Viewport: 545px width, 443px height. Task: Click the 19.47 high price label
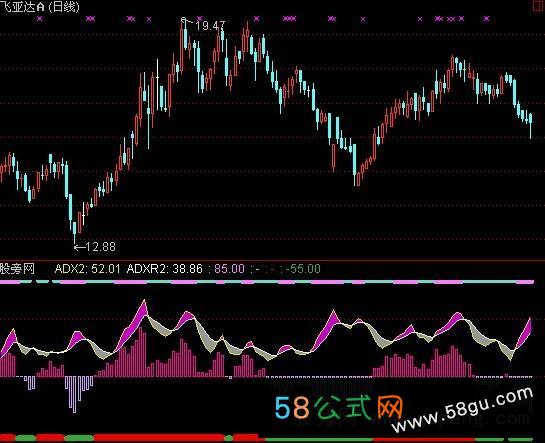pos(210,26)
